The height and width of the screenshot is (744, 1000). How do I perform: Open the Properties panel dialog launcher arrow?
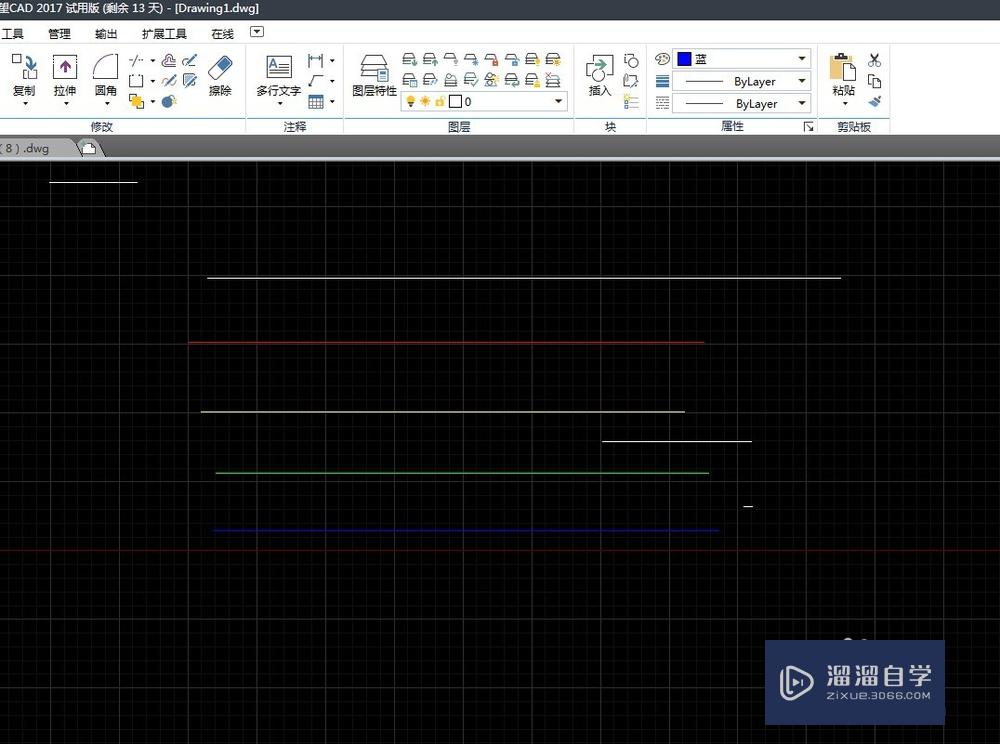[810, 126]
